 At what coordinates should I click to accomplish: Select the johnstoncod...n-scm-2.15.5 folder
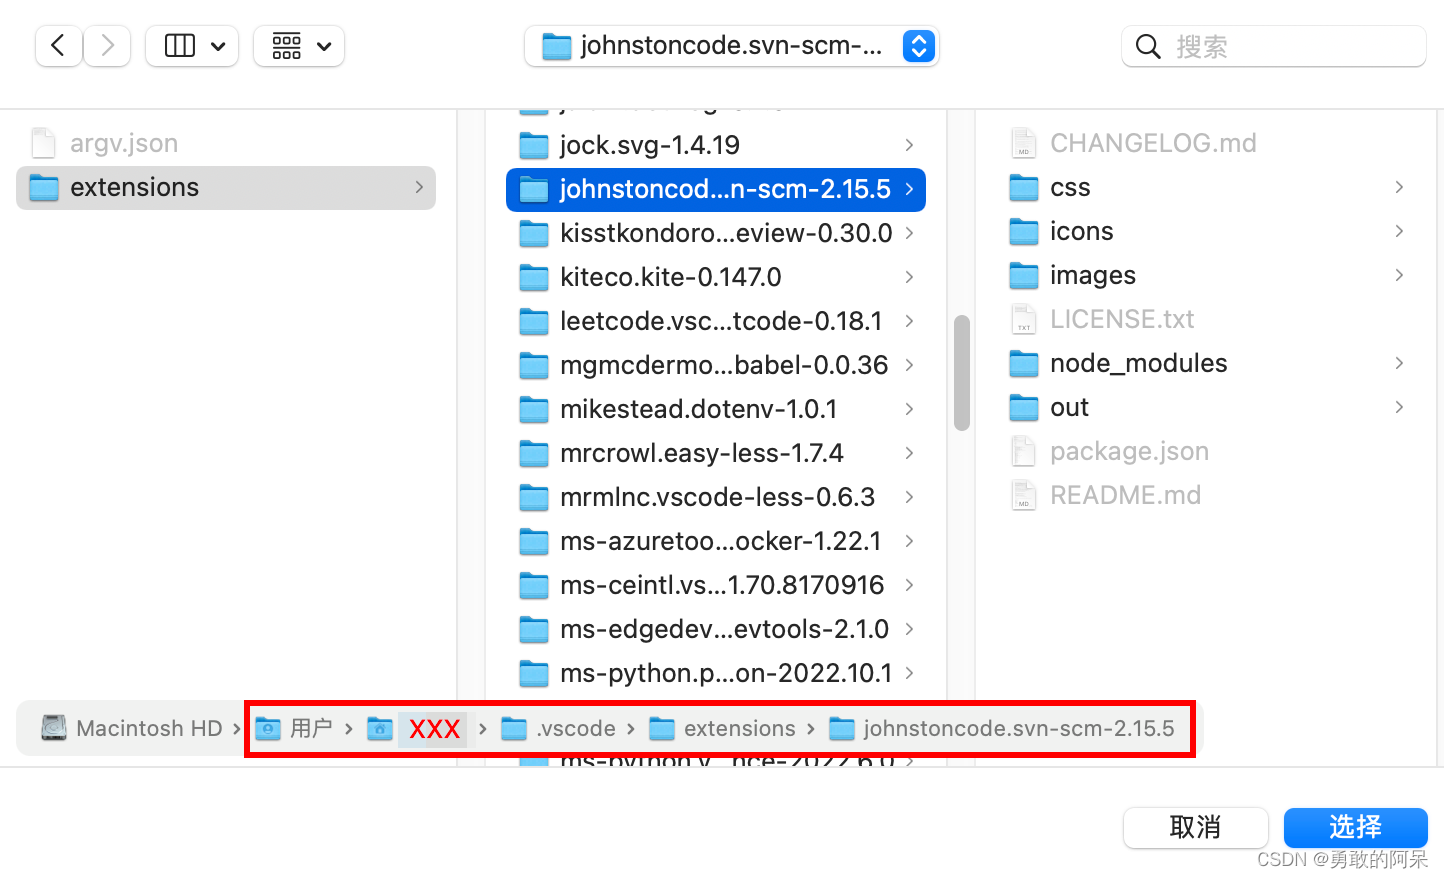tap(716, 189)
